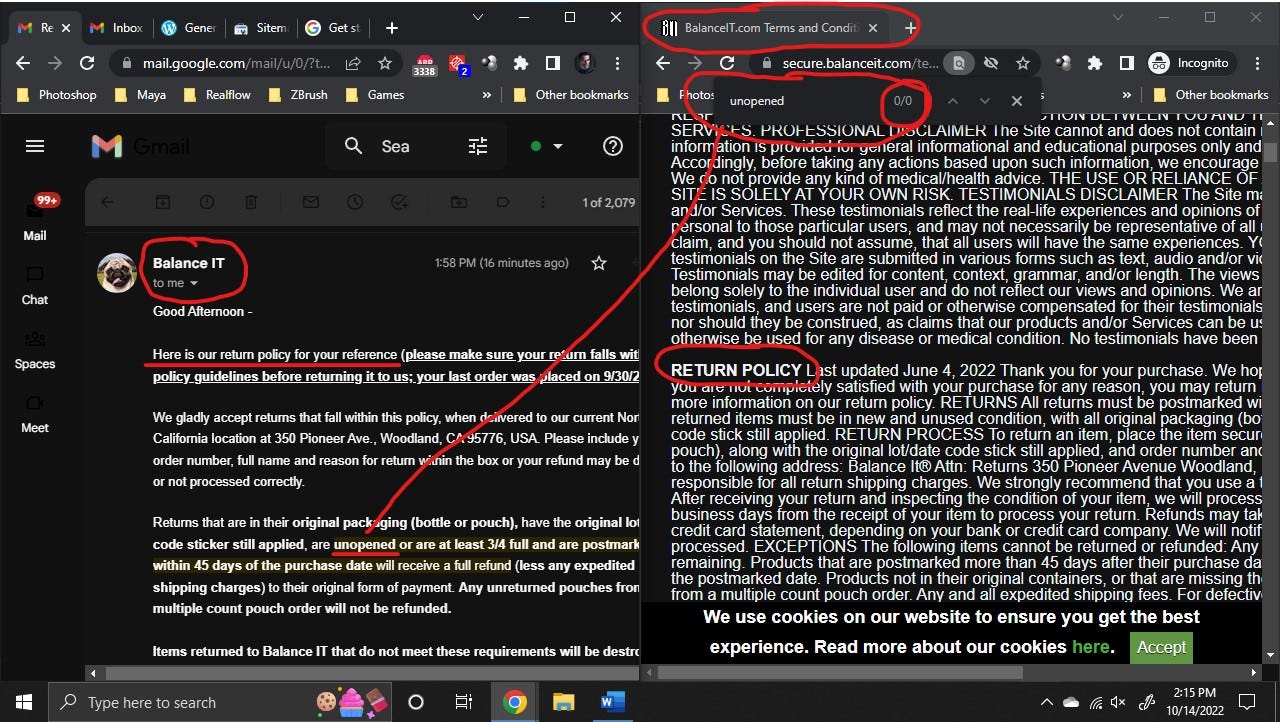This screenshot has width=1280, height=722.
Task: Click the find-in-page lens icon in balanceit address bar
Action: [x=959, y=63]
